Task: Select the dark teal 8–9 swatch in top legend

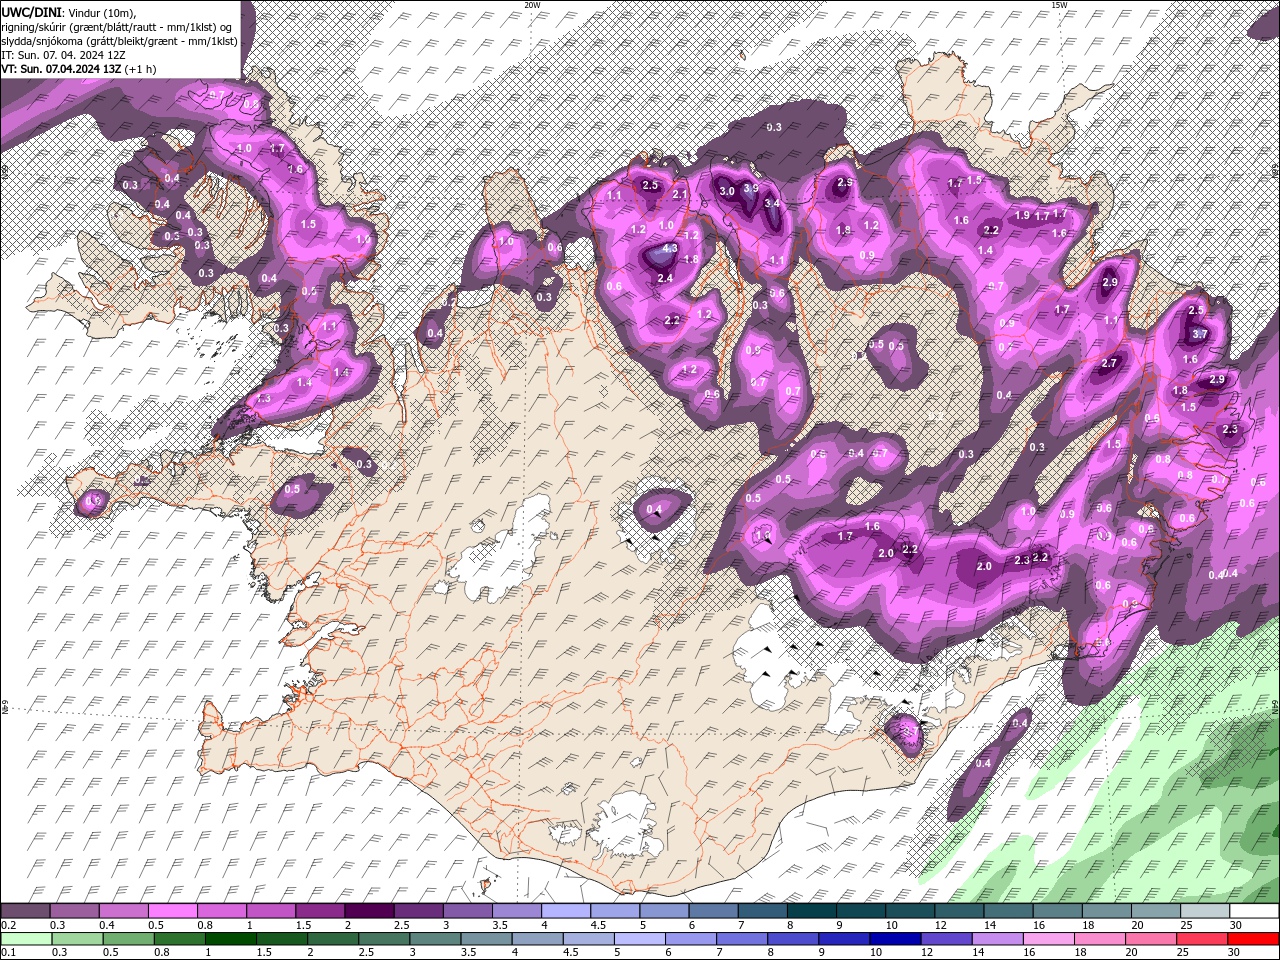Action: [x=812, y=911]
